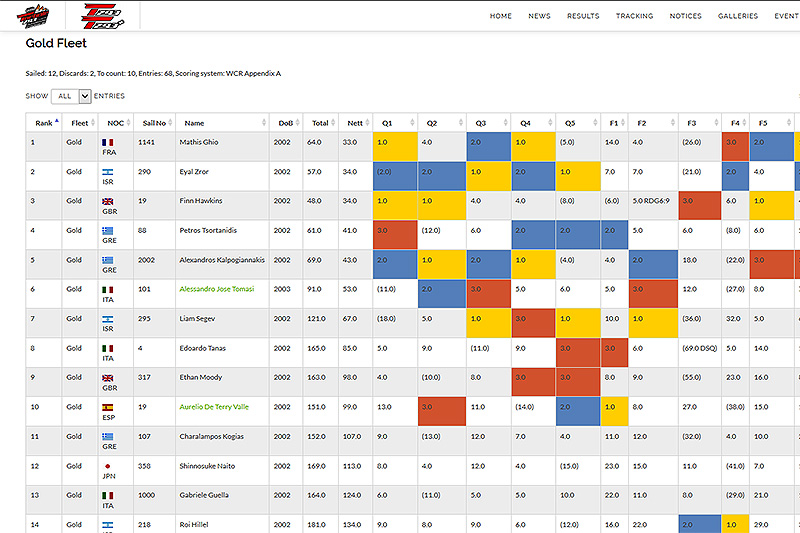Sort table by F4 race column
This screenshot has width=800, height=533.
tap(735, 123)
